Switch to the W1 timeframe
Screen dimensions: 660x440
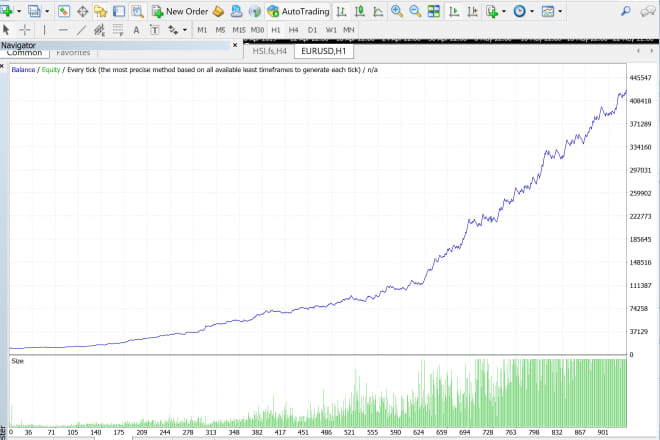(331, 30)
